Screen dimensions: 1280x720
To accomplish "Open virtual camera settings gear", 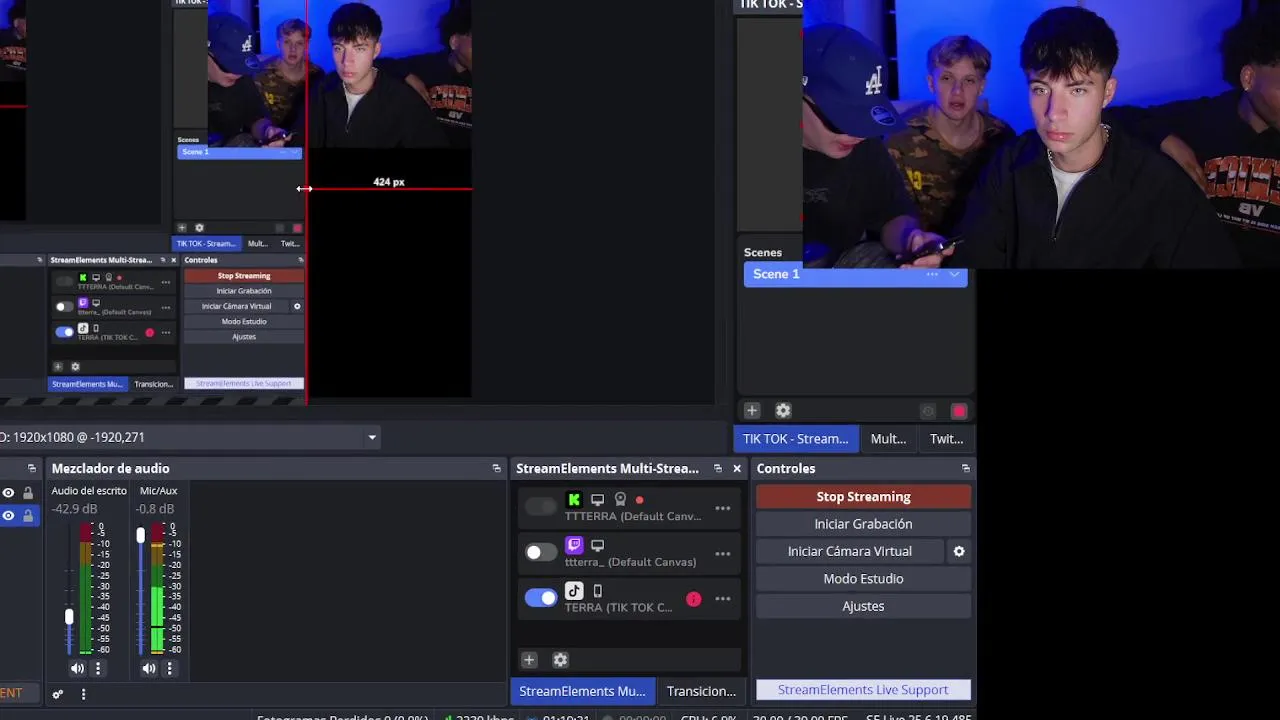I will (x=958, y=551).
